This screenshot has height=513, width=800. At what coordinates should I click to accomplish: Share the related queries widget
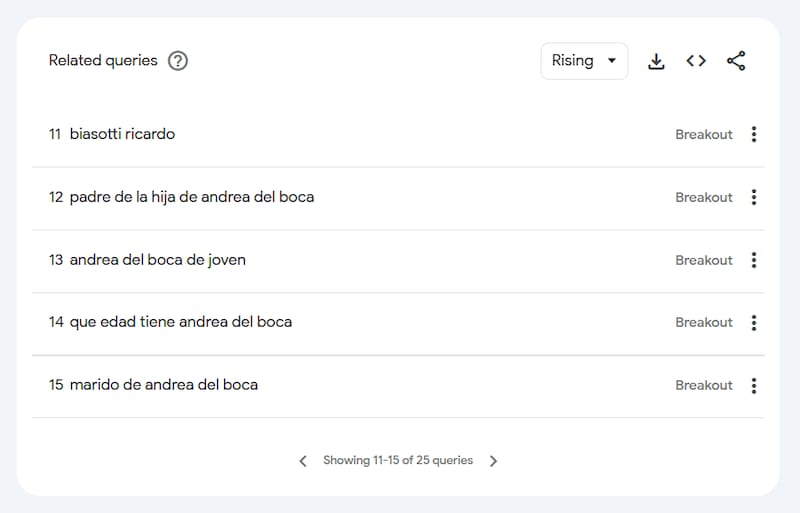(736, 61)
